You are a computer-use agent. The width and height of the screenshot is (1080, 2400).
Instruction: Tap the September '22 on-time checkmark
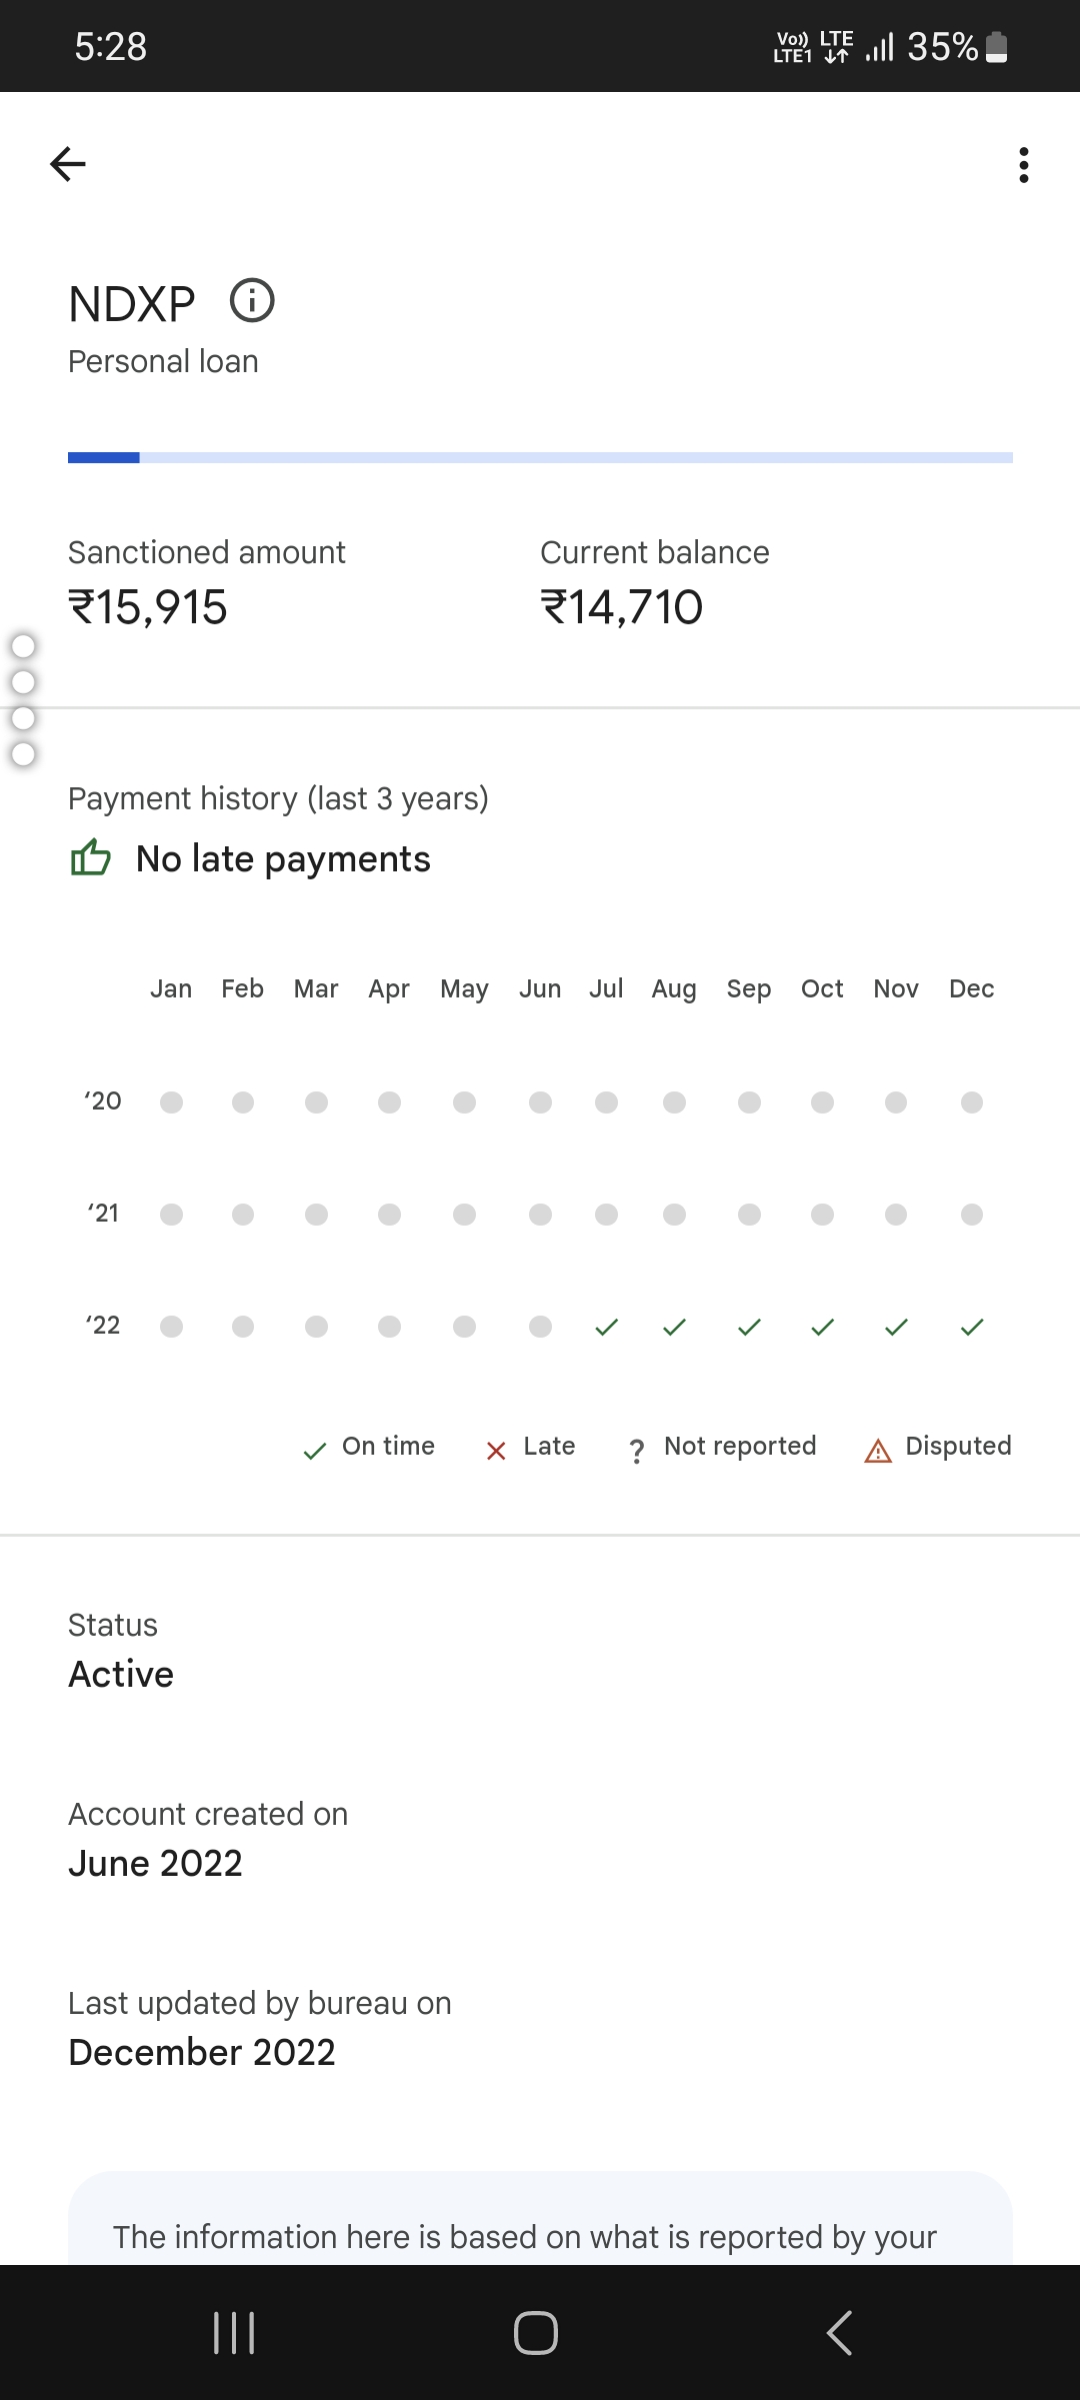click(749, 1327)
